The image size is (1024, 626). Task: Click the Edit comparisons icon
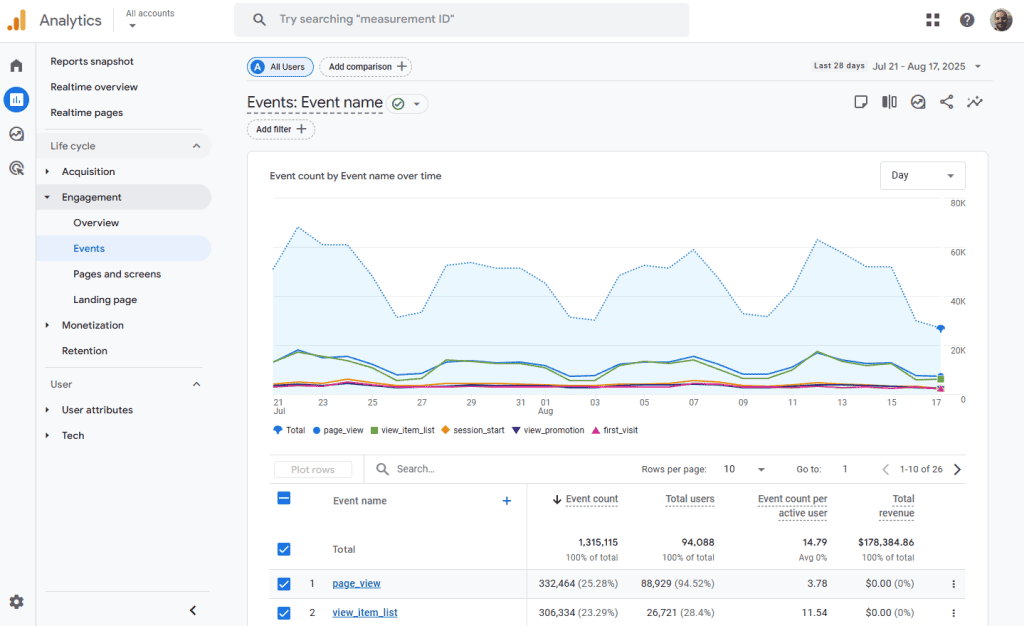(x=889, y=102)
